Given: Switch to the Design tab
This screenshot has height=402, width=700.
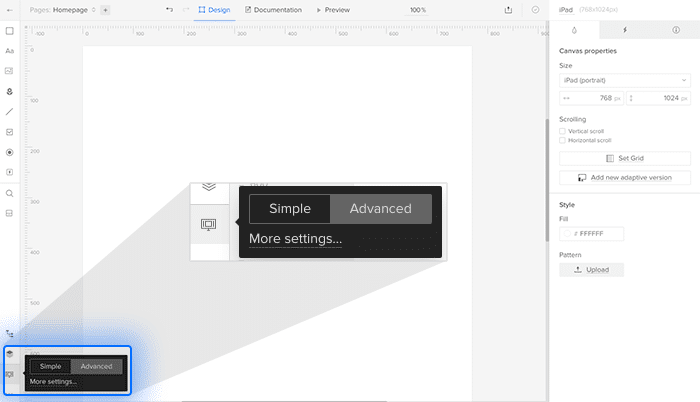Looking at the screenshot, I should [214, 10].
